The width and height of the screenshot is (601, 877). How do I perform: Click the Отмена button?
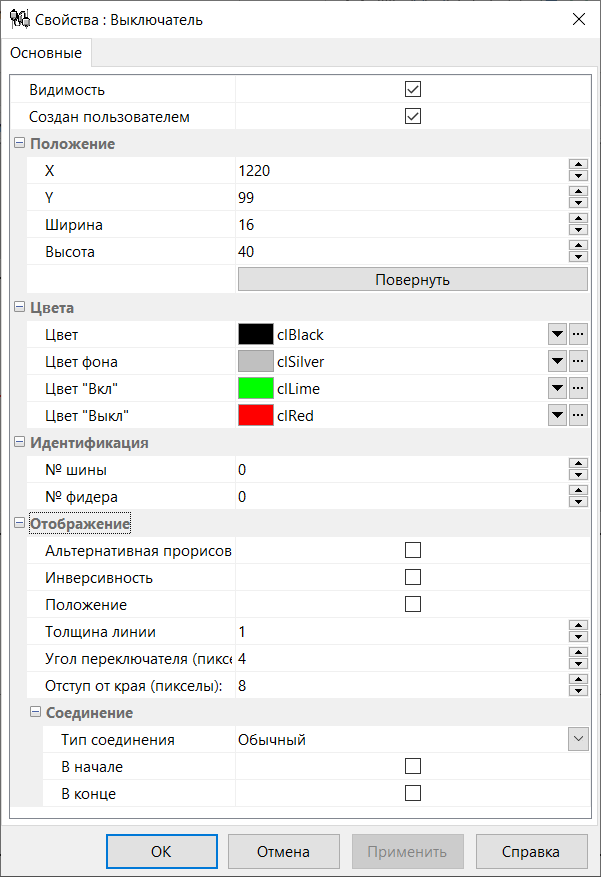[x=283, y=851]
